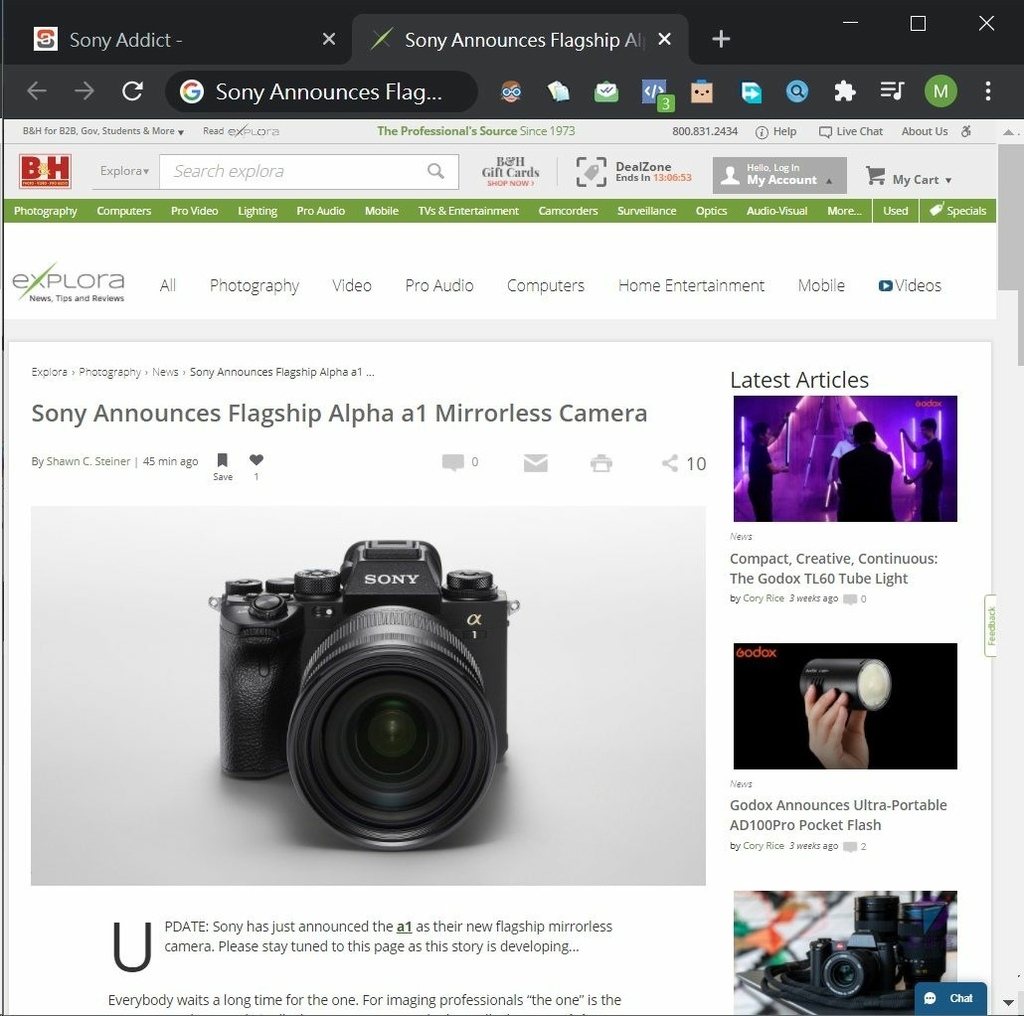Click the a1 link in the update text
This screenshot has width=1024, height=1016.
click(404, 927)
